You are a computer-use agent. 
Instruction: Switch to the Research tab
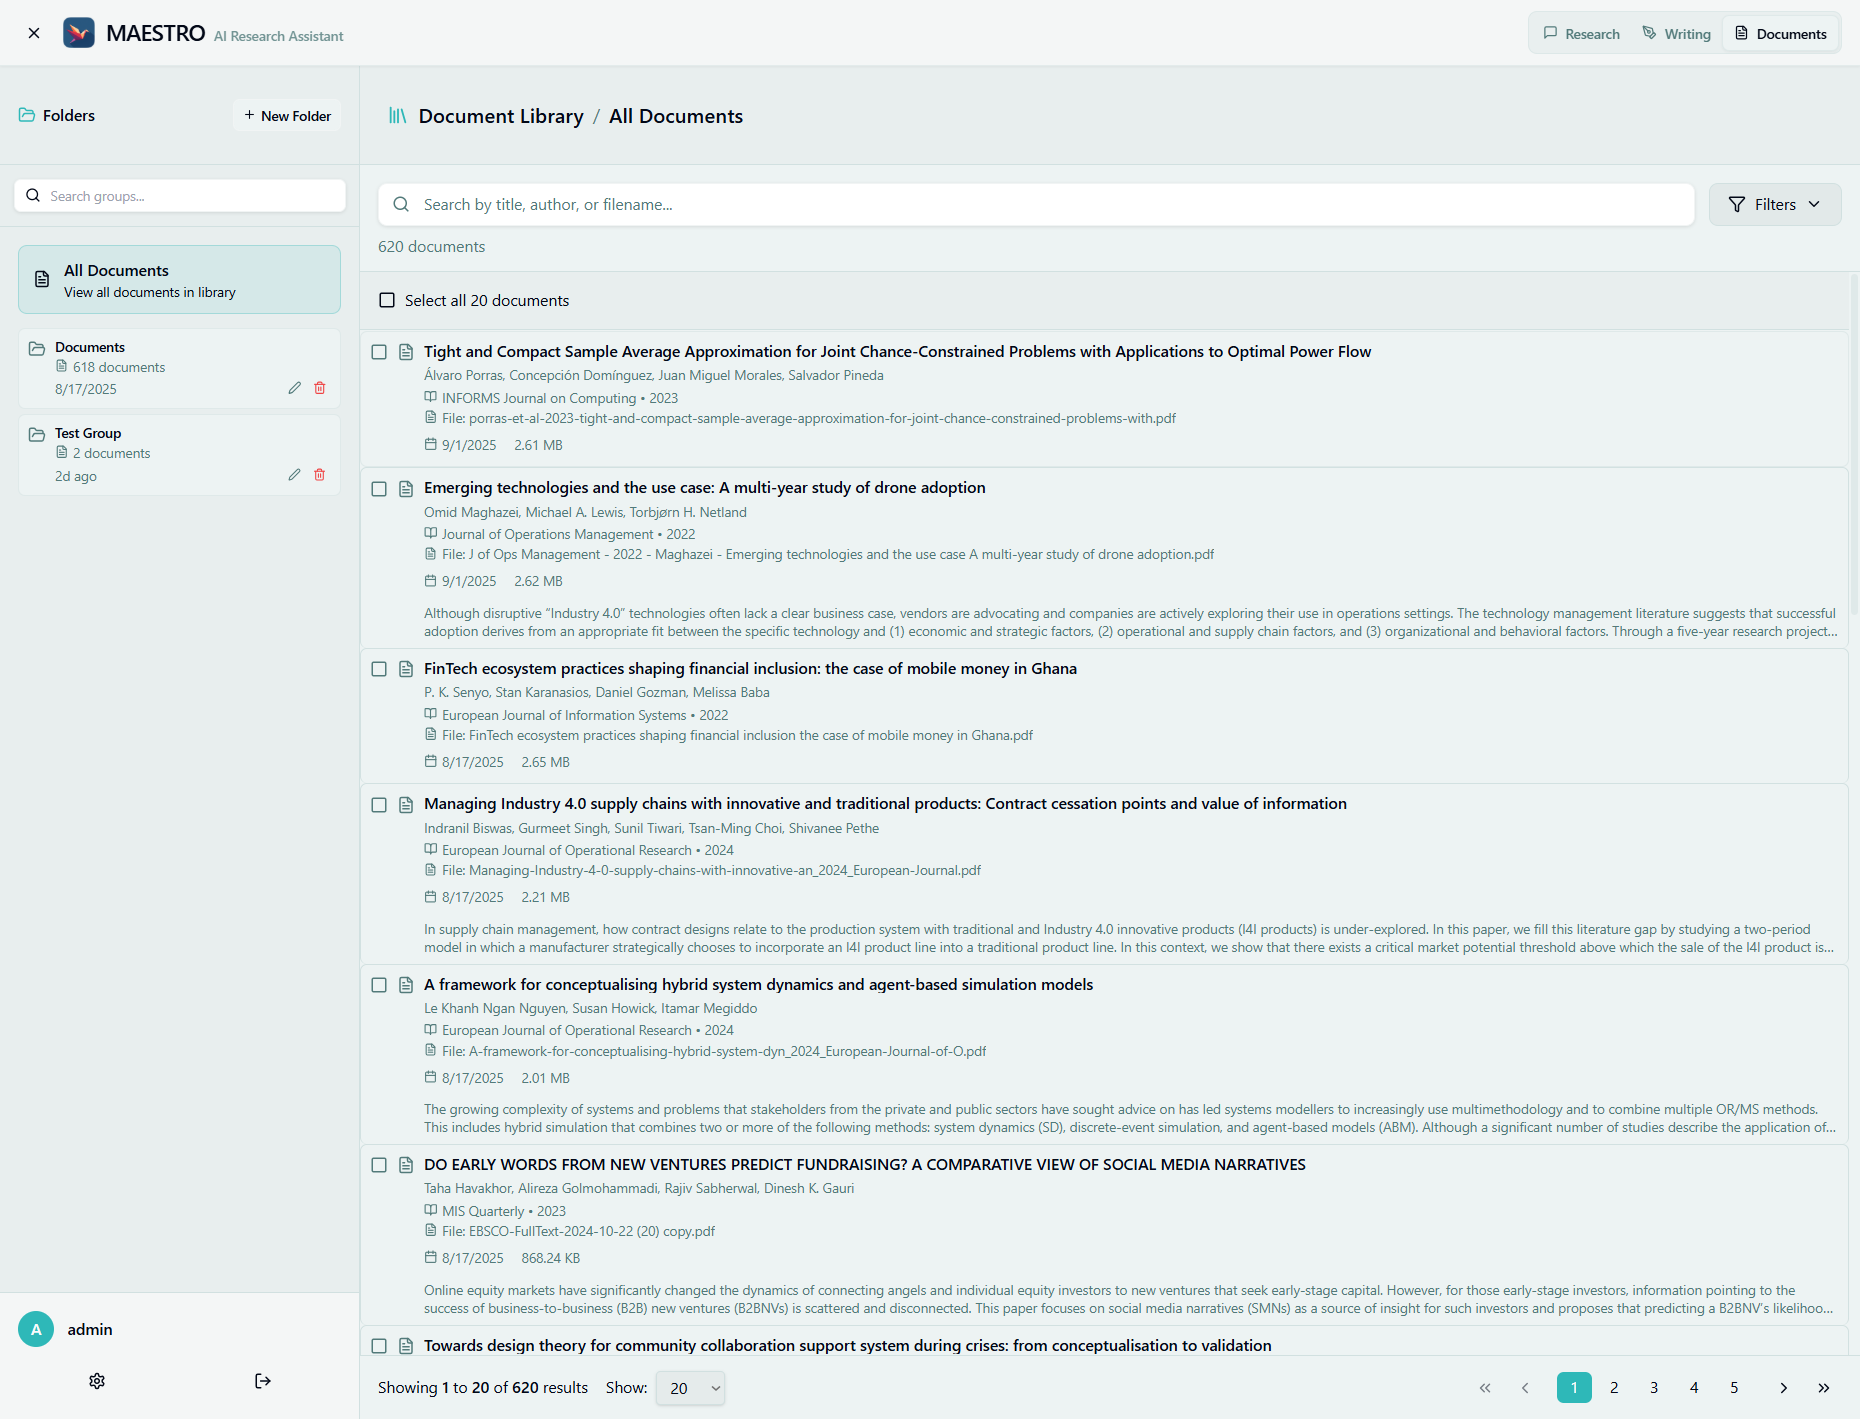pyautogui.click(x=1580, y=32)
